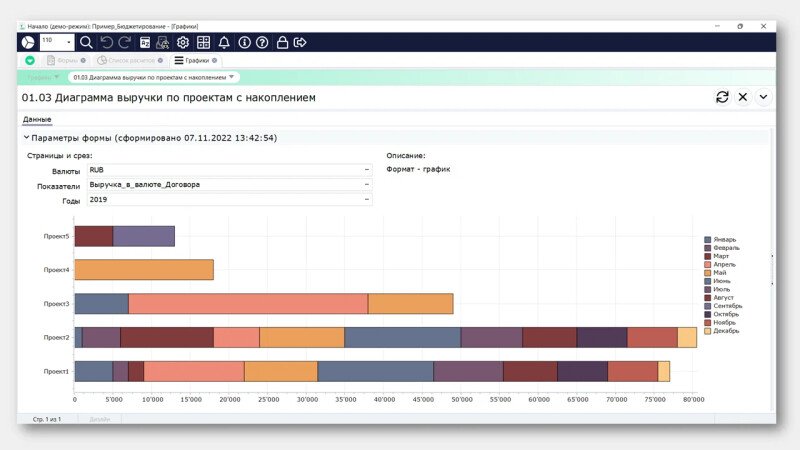Click Декабрь legend color swatch
Image resolution: width=800 pixels, height=450 pixels.
[x=708, y=331]
